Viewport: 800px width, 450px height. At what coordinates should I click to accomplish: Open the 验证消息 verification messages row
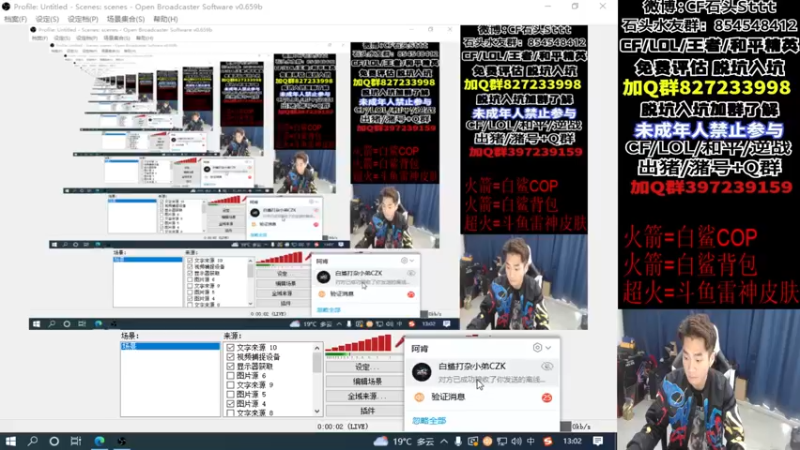click(x=483, y=397)
